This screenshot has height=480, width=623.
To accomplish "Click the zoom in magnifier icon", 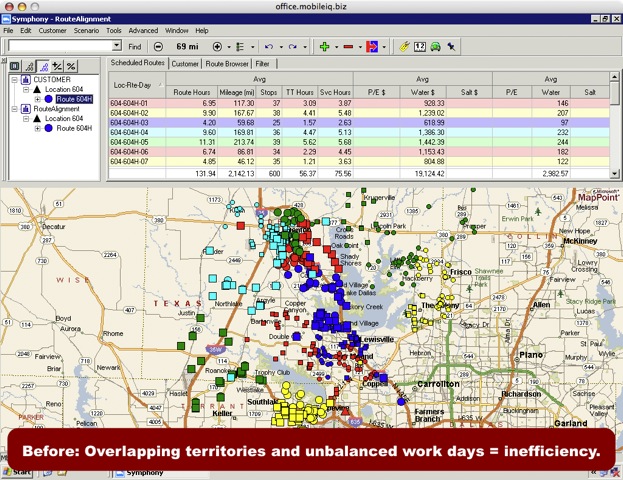I will (x=217, y=46).
